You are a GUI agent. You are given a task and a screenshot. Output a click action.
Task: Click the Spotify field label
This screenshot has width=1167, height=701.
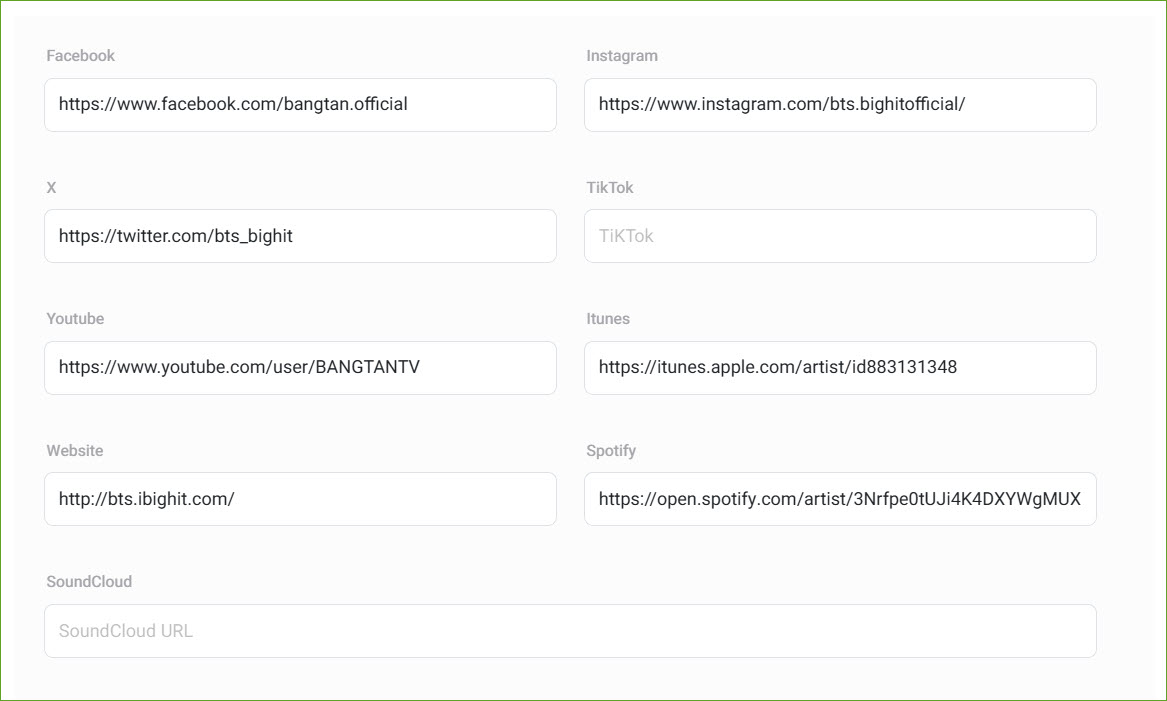point(610,451)
